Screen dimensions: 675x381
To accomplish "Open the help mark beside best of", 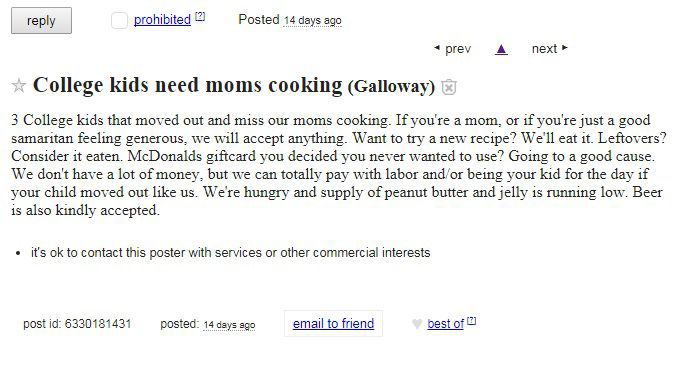I will 471,321.
